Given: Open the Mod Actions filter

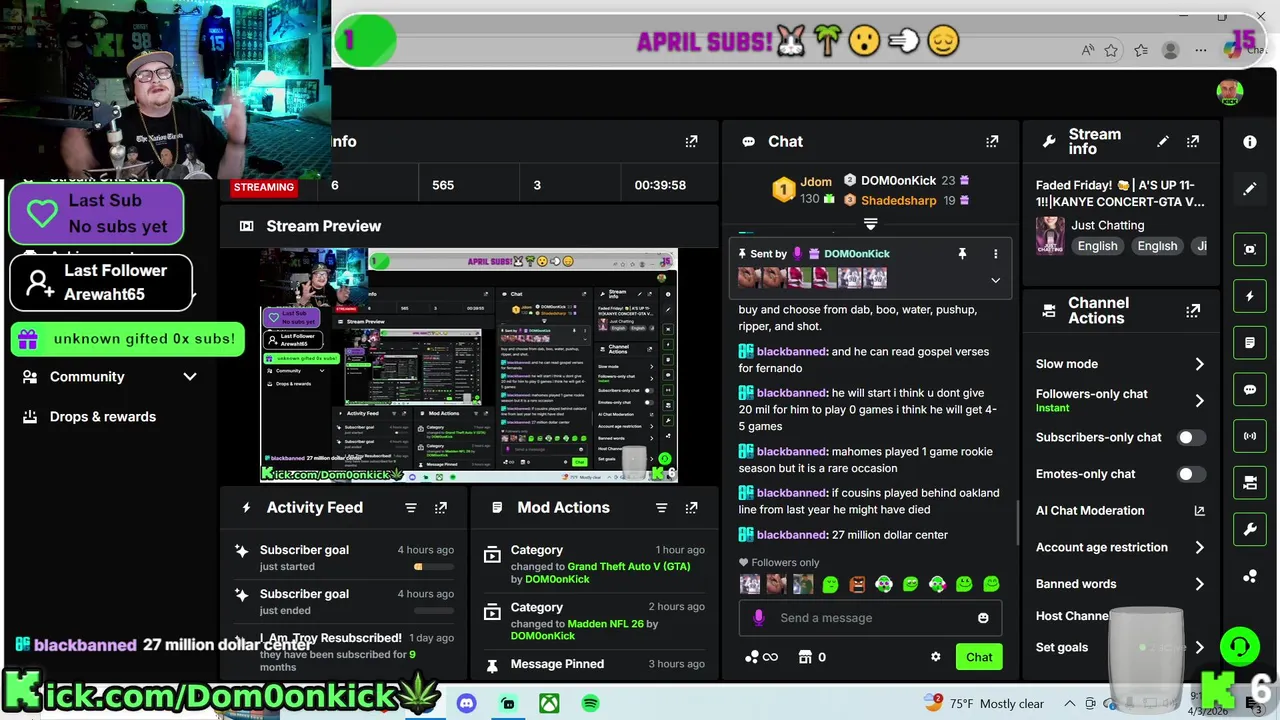Looking at the screenshot, I should pos(661,508).
